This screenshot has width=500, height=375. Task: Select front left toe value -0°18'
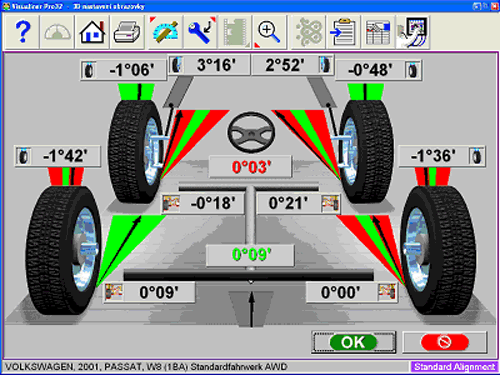(213, 203)
